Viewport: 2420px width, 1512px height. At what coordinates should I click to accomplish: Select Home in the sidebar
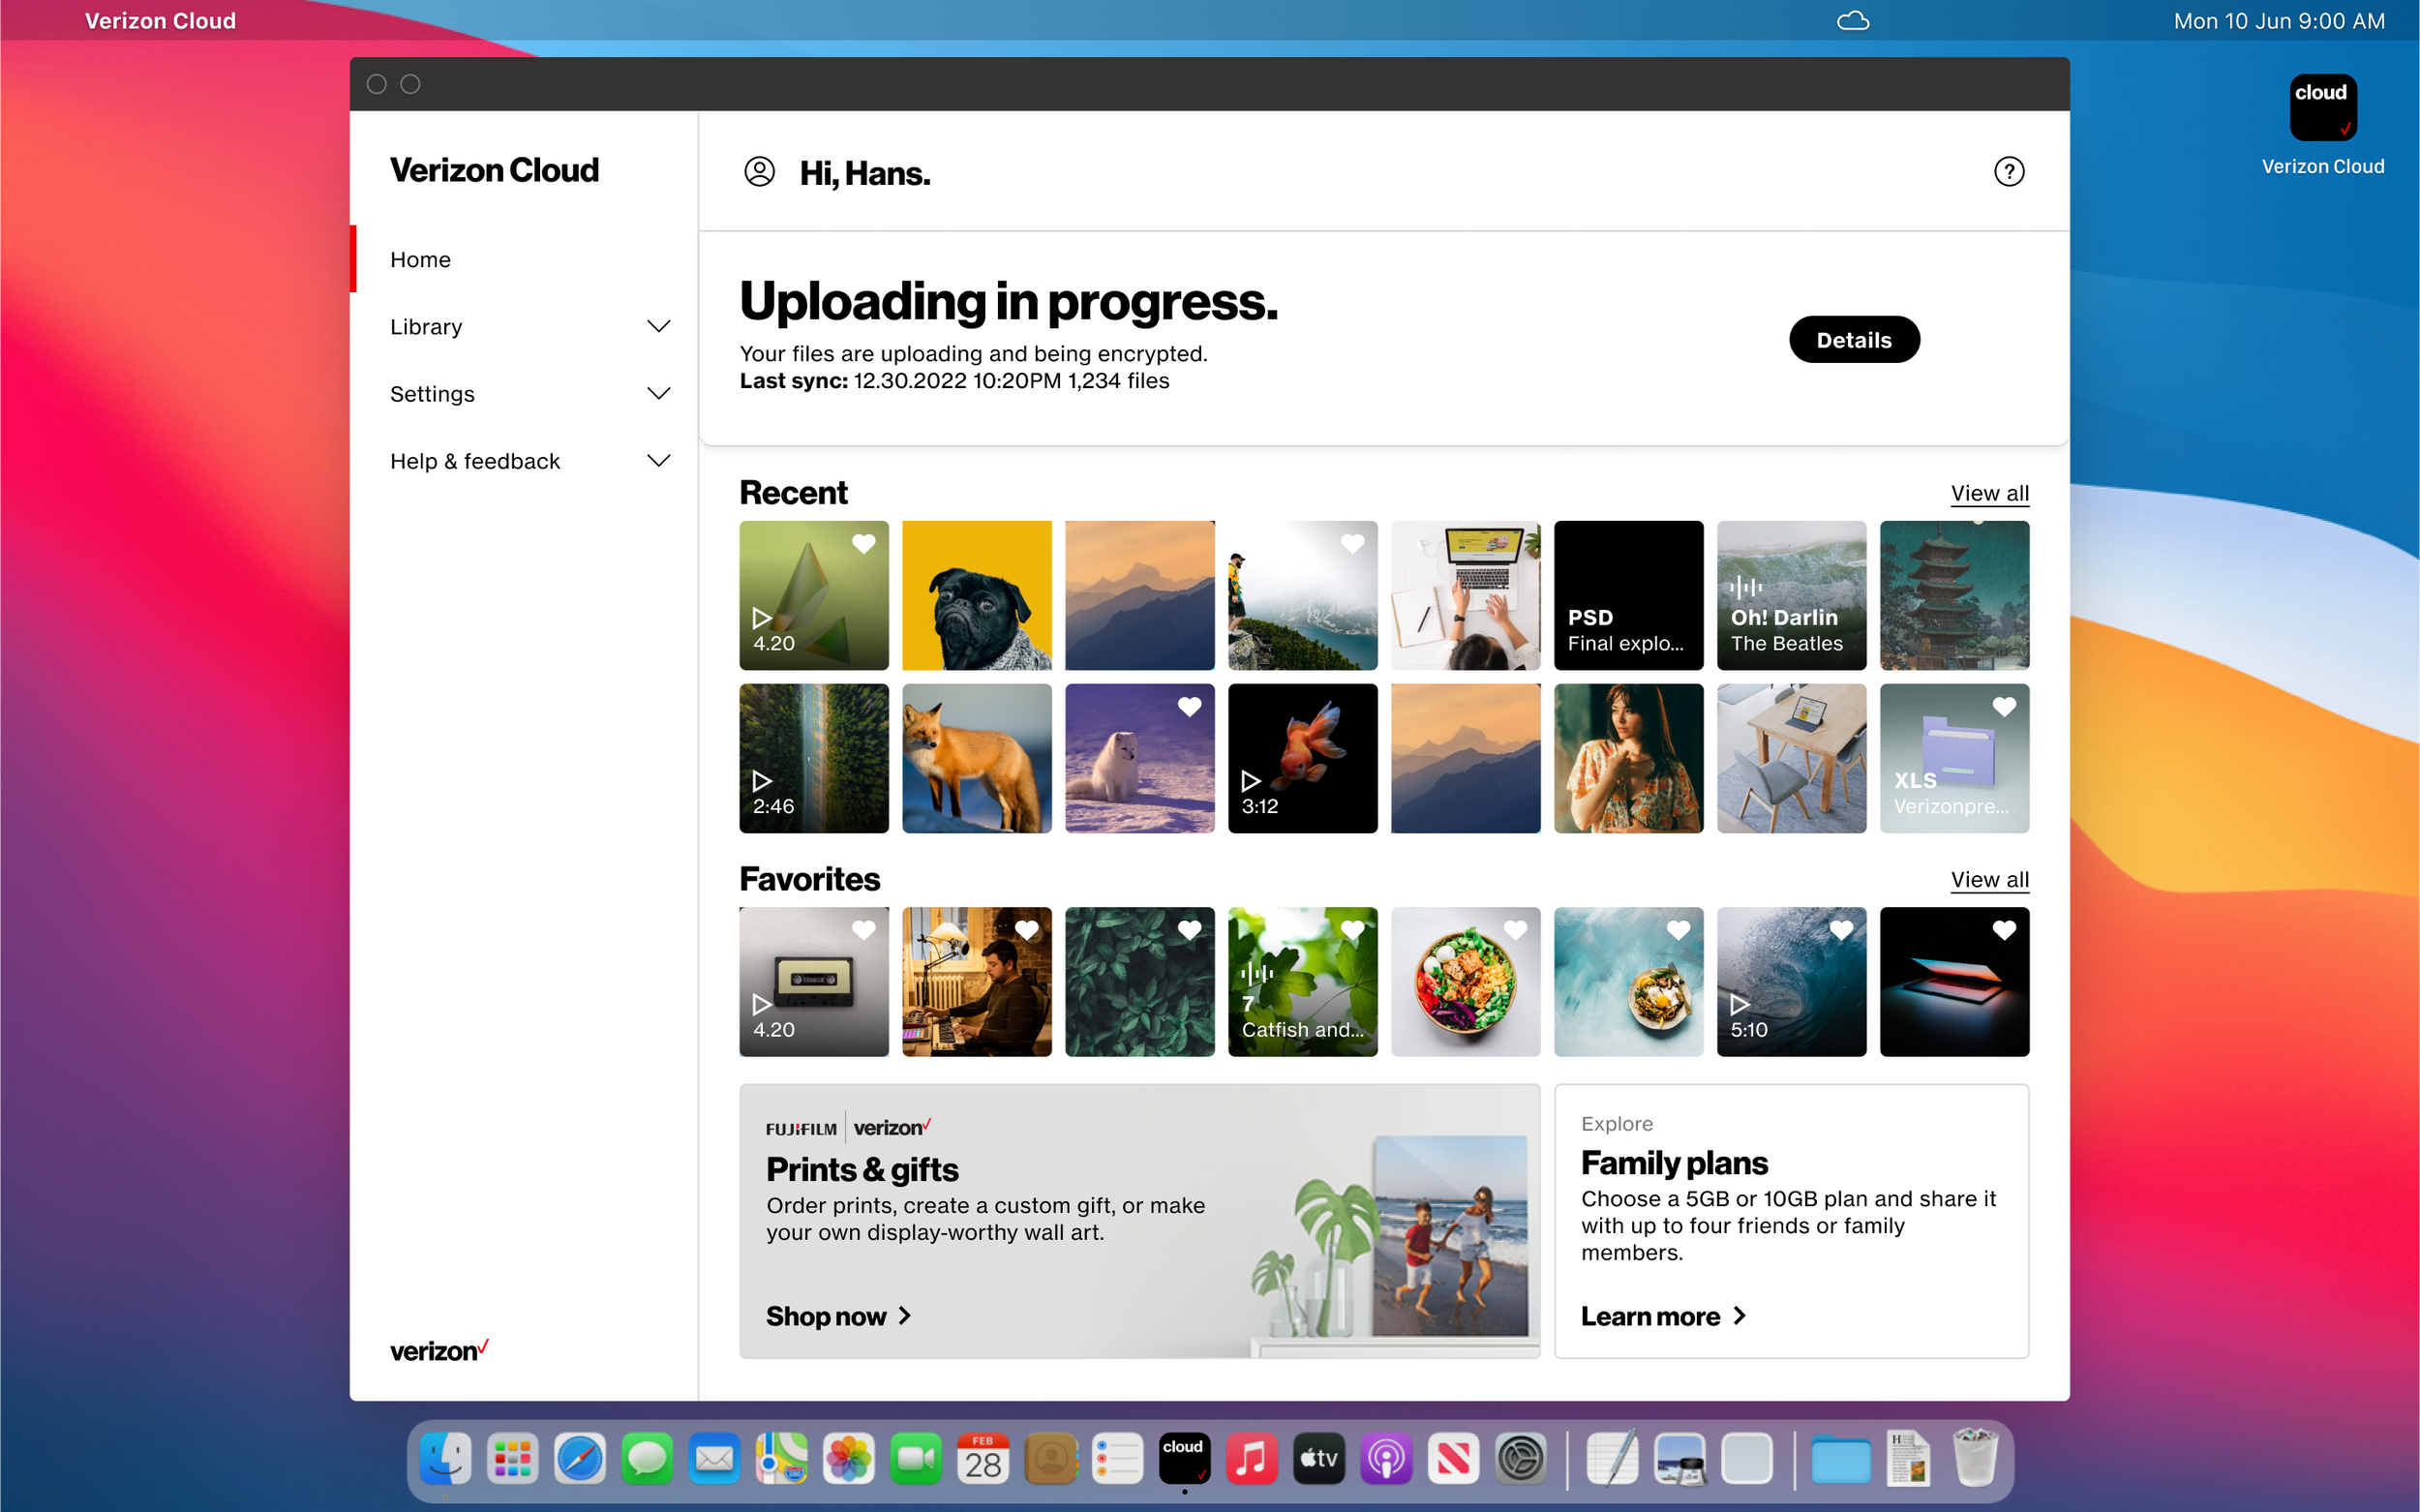(420, 260)
